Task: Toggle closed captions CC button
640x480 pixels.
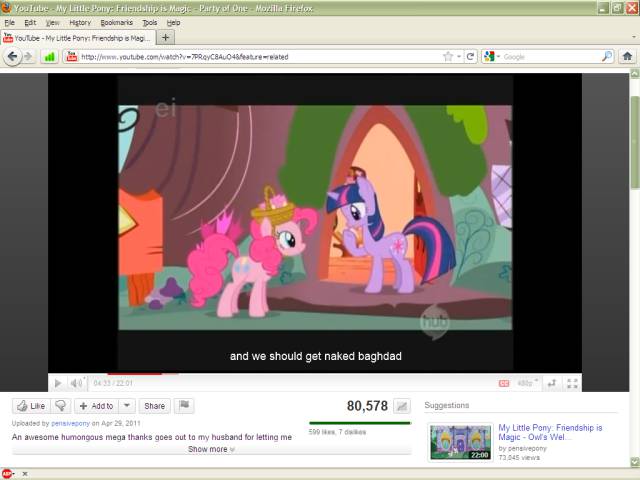Action: [504, 383]
